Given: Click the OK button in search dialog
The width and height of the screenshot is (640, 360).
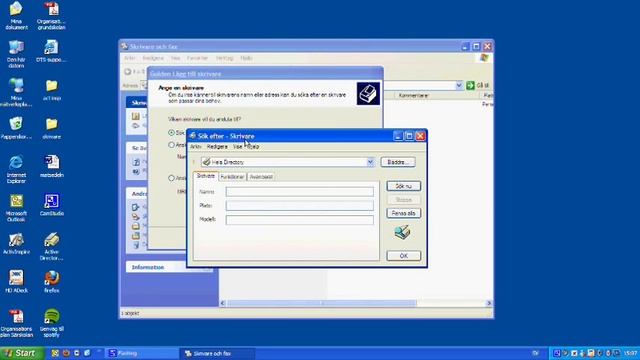Looking at the screenshot, I should (403, 256).
